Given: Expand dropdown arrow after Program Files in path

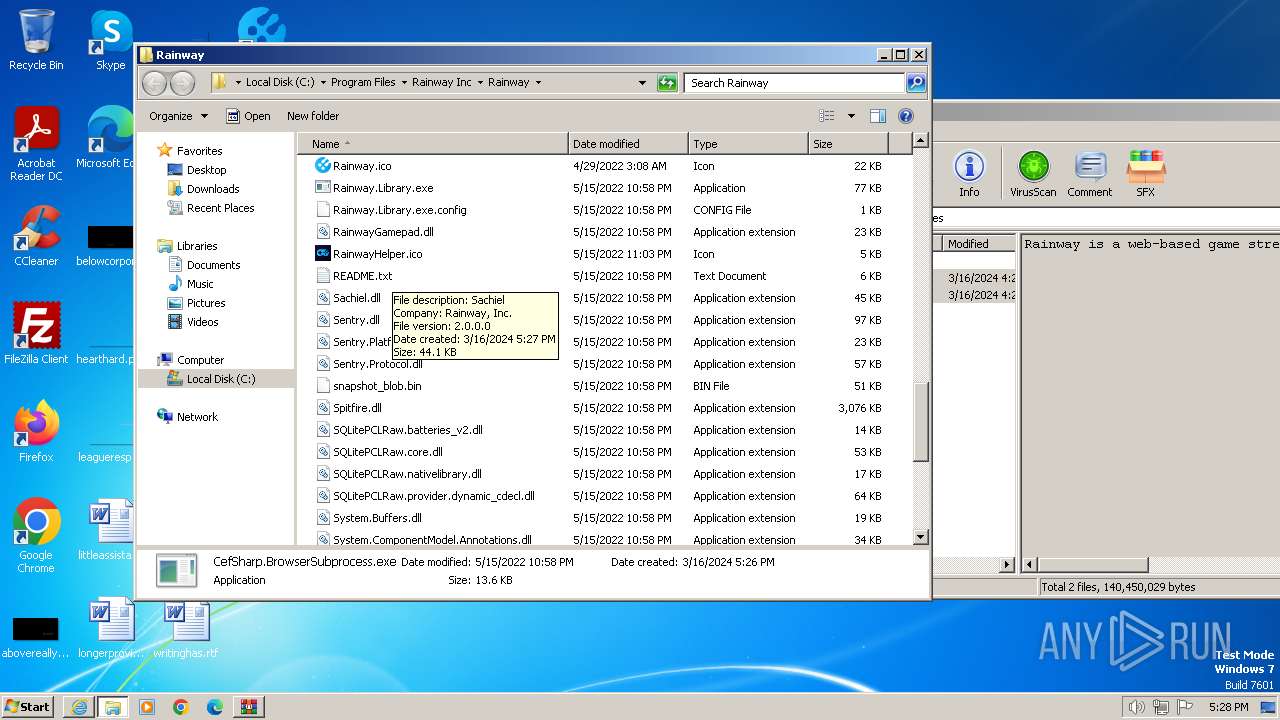Looking at the screenshot, I should pos(403,83).
